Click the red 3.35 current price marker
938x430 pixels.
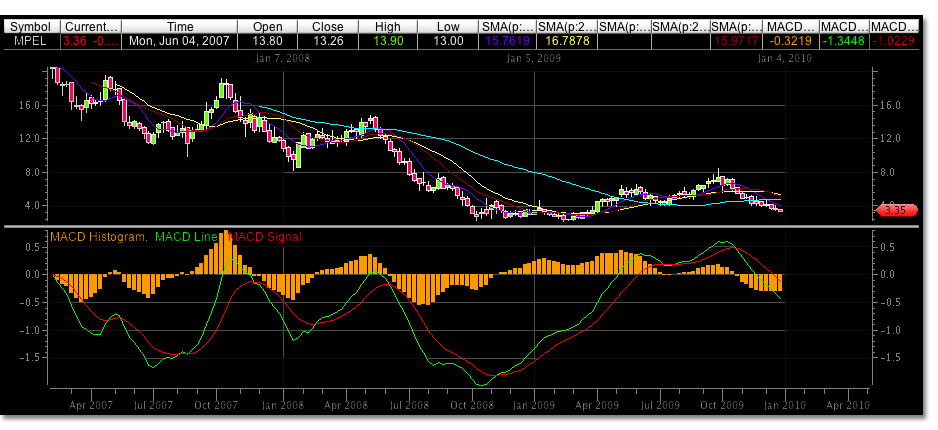(894, 210)
